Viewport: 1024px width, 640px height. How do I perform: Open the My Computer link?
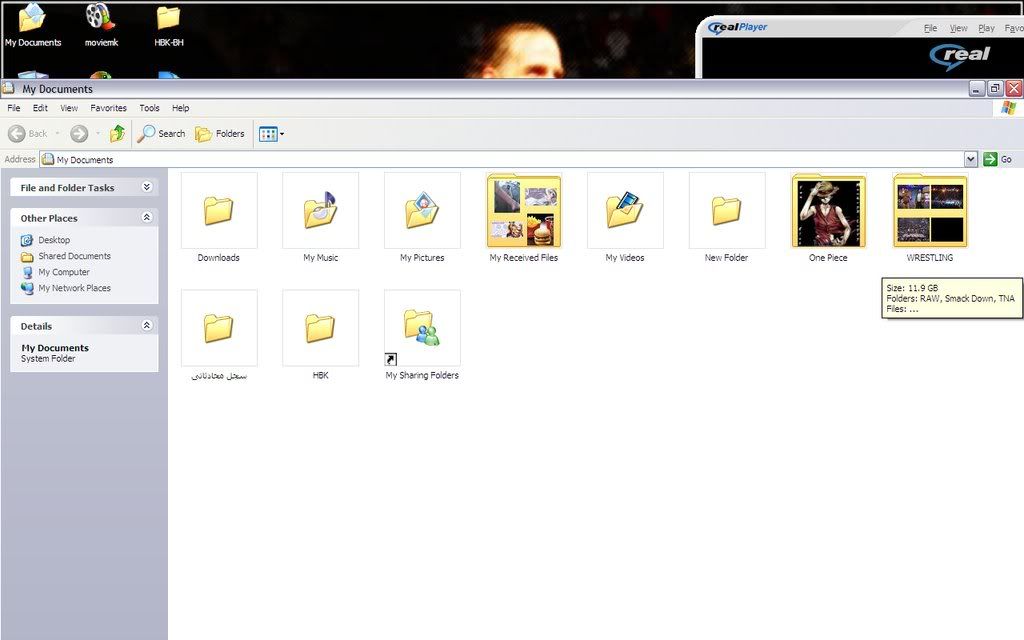coord(56,272)
